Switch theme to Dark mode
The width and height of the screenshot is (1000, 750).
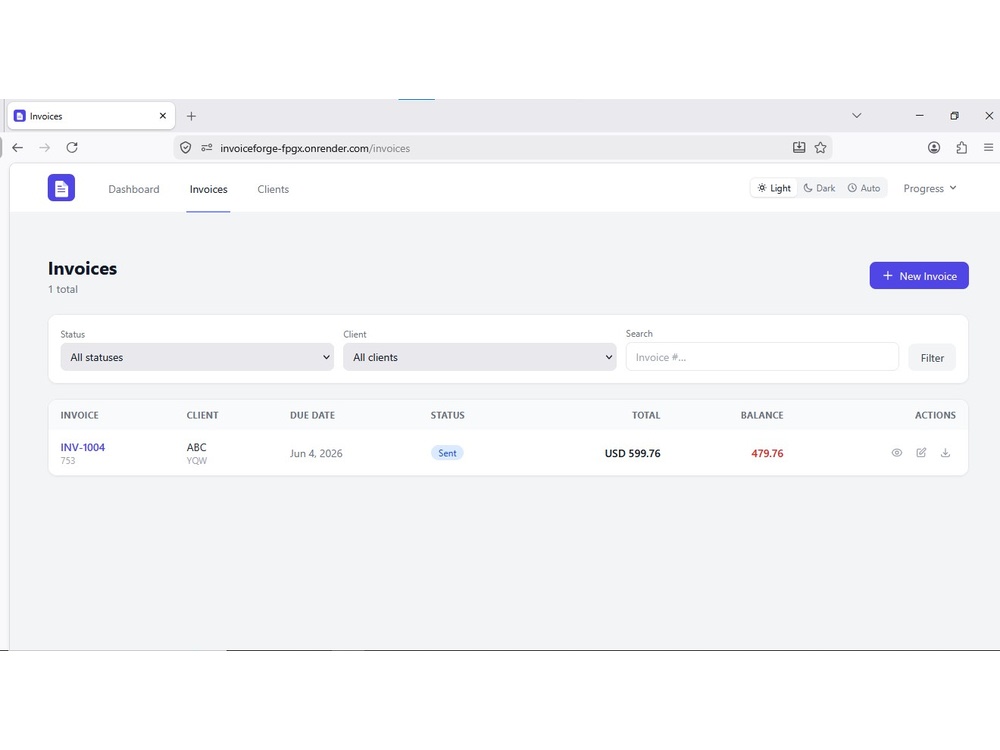coord(819,188)
